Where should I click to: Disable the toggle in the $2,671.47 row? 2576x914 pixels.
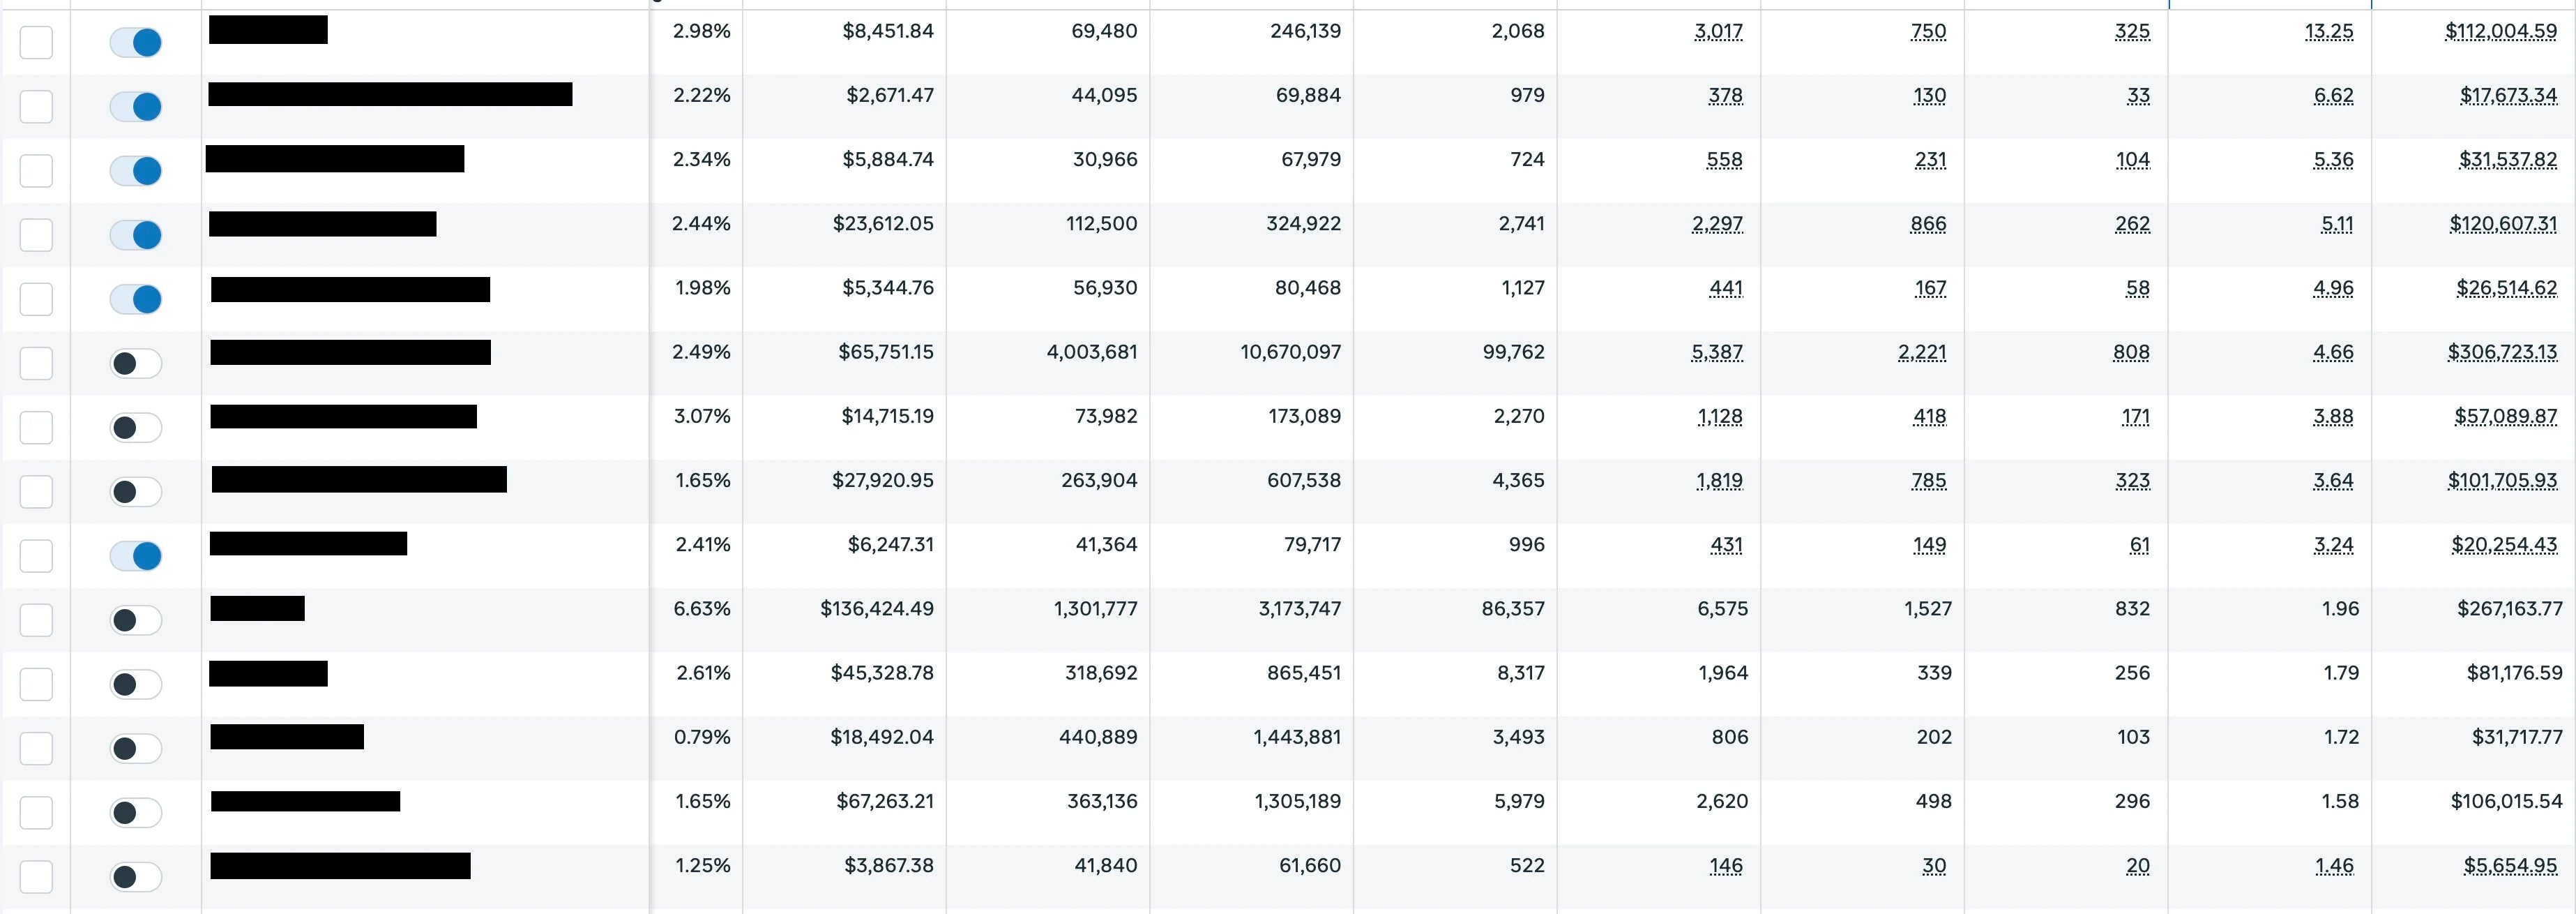click(136, 107)
